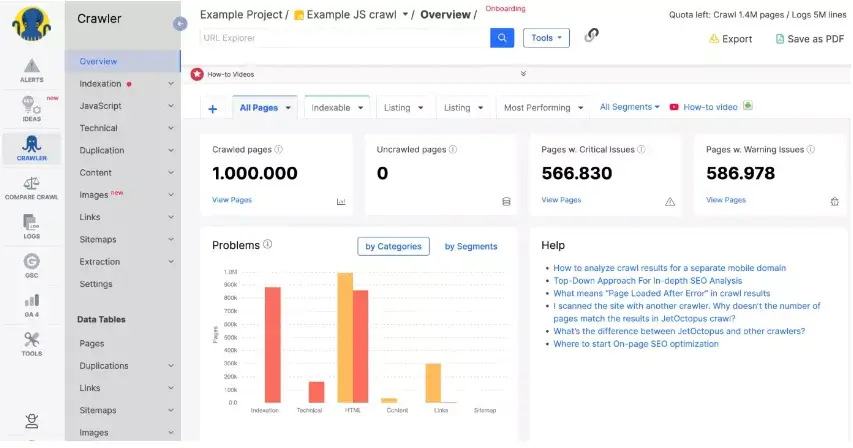853x448 pixels.
Task: Click Save as PDF button
Action: click(x=808, y=39)
